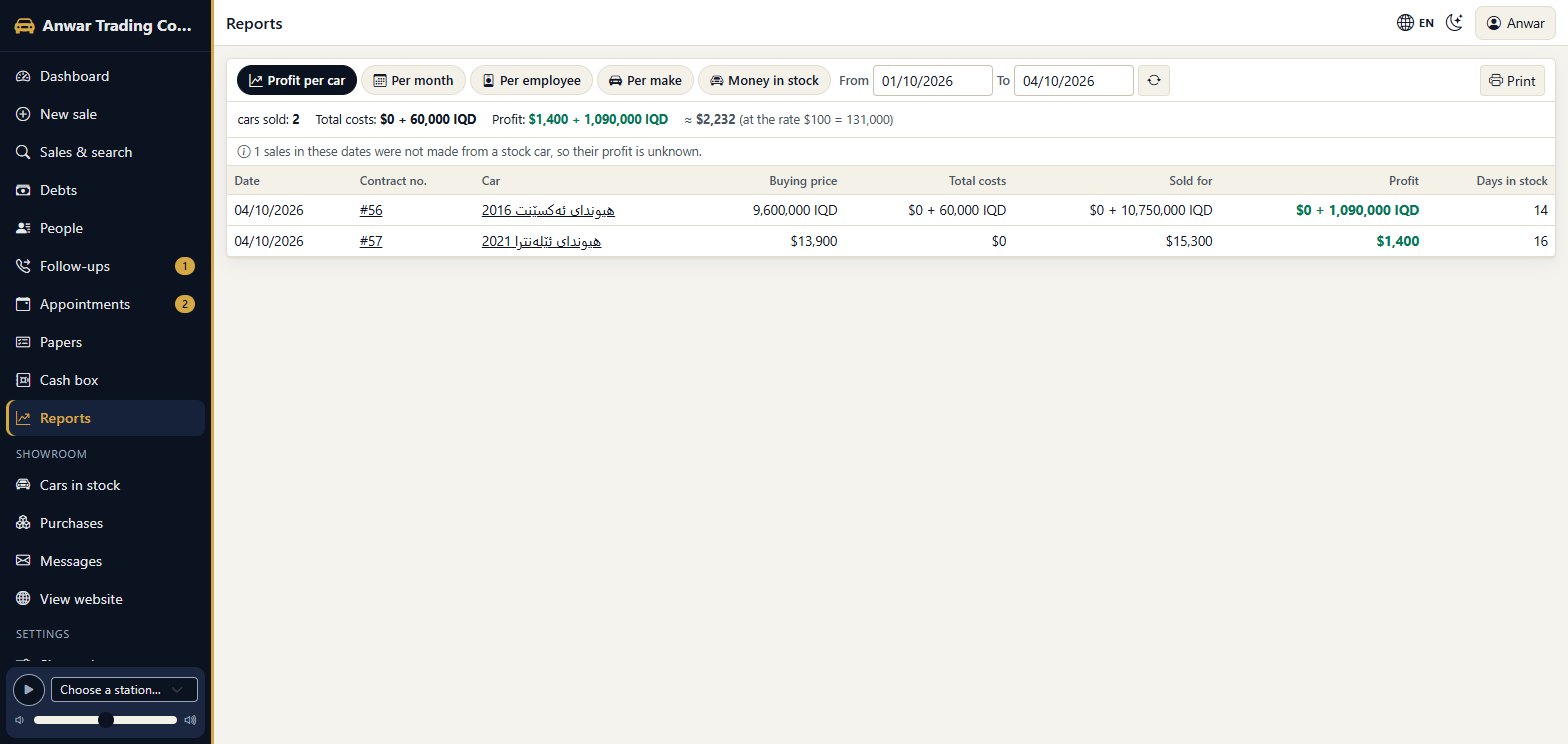The image size is (1568, 744).
Task: Click the low volume speaker icon
Action: pyautogui.click(x=19, y=720)
